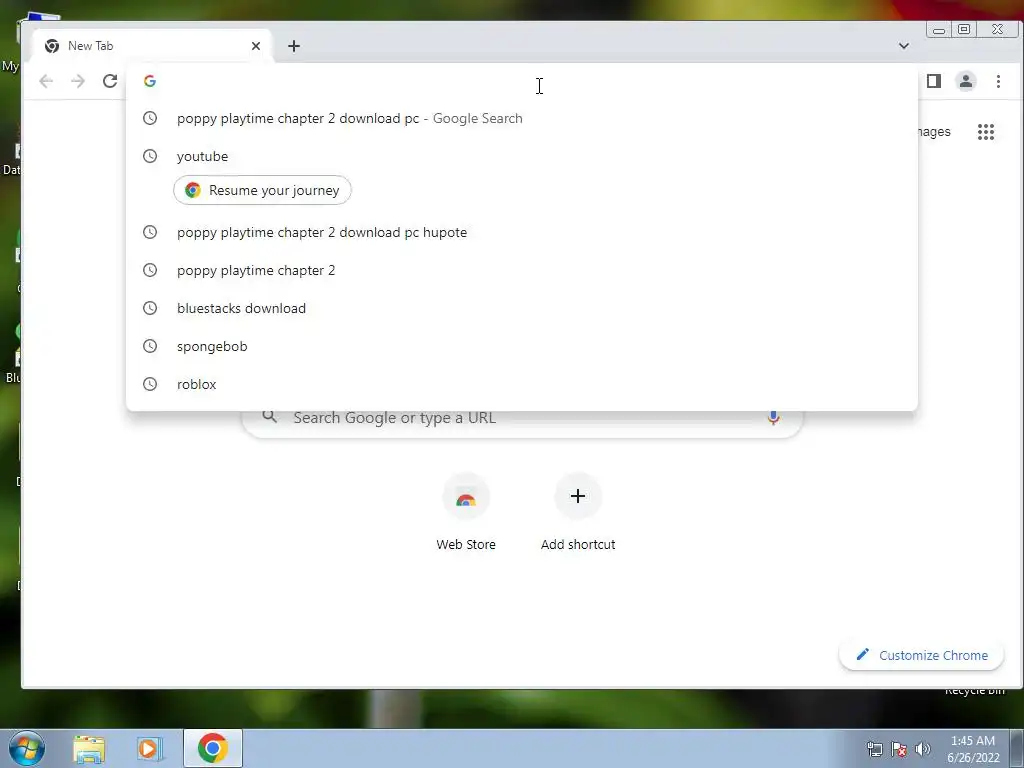Click in the address bar field
This screenshot has width=1024, height=768.
[x=522, y=81]
